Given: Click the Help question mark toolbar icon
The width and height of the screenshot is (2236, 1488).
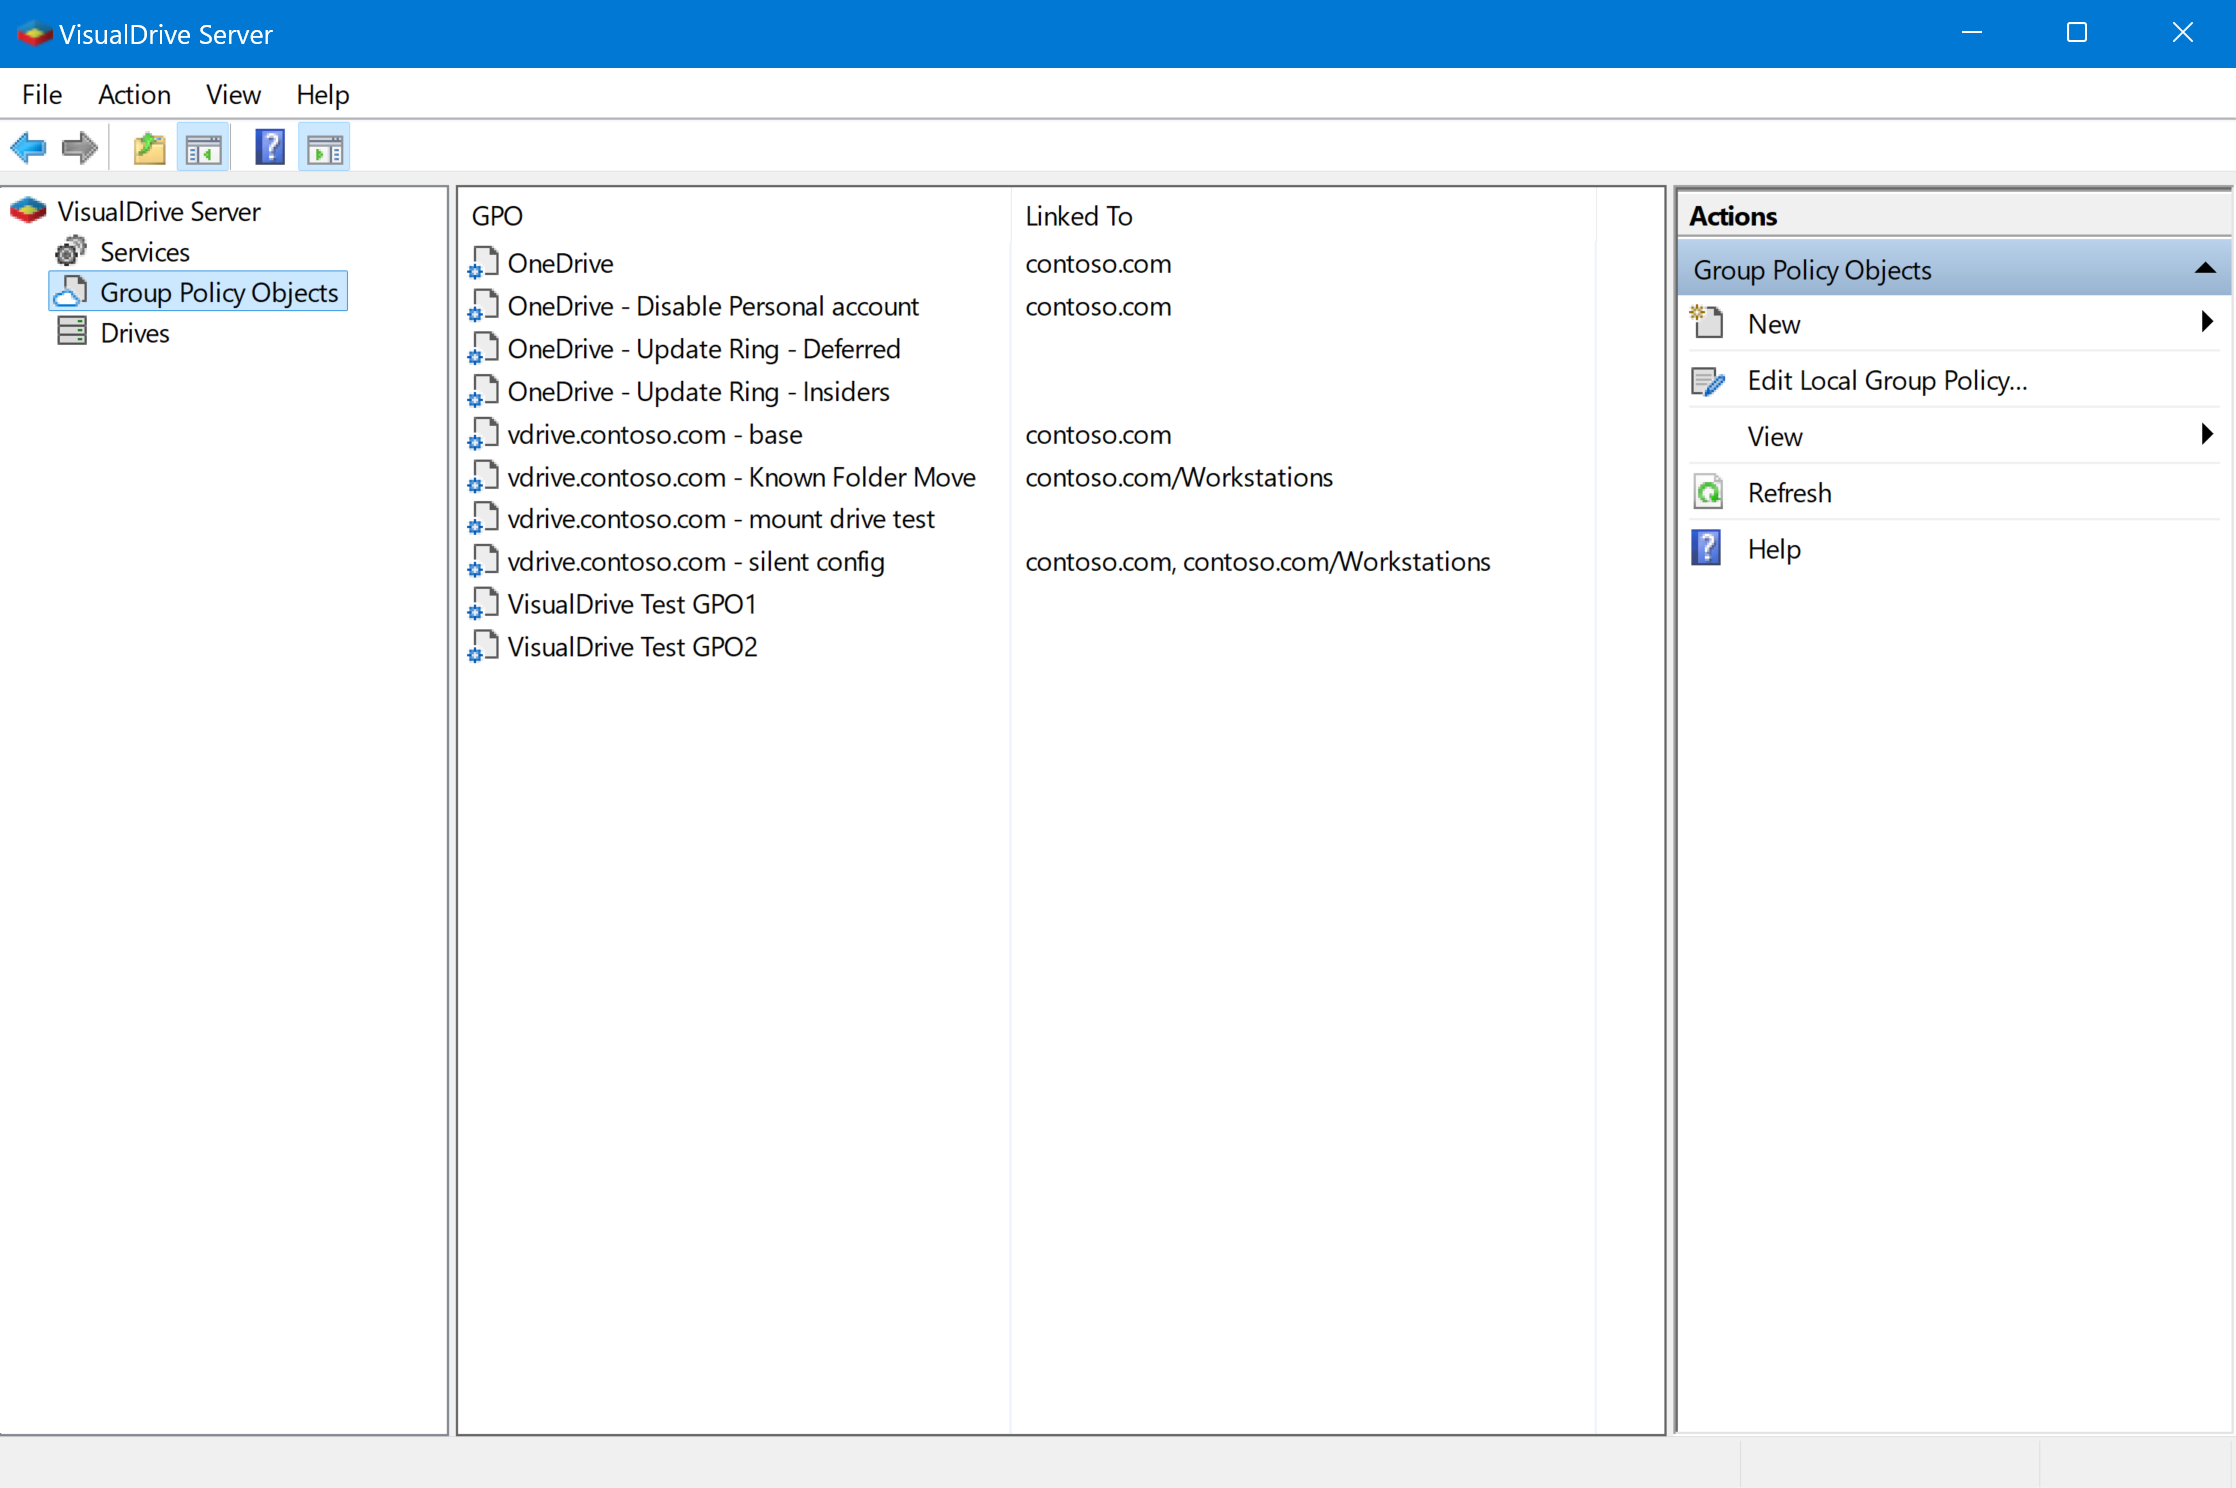Looking at the screenshot, I should pos(269,149).
